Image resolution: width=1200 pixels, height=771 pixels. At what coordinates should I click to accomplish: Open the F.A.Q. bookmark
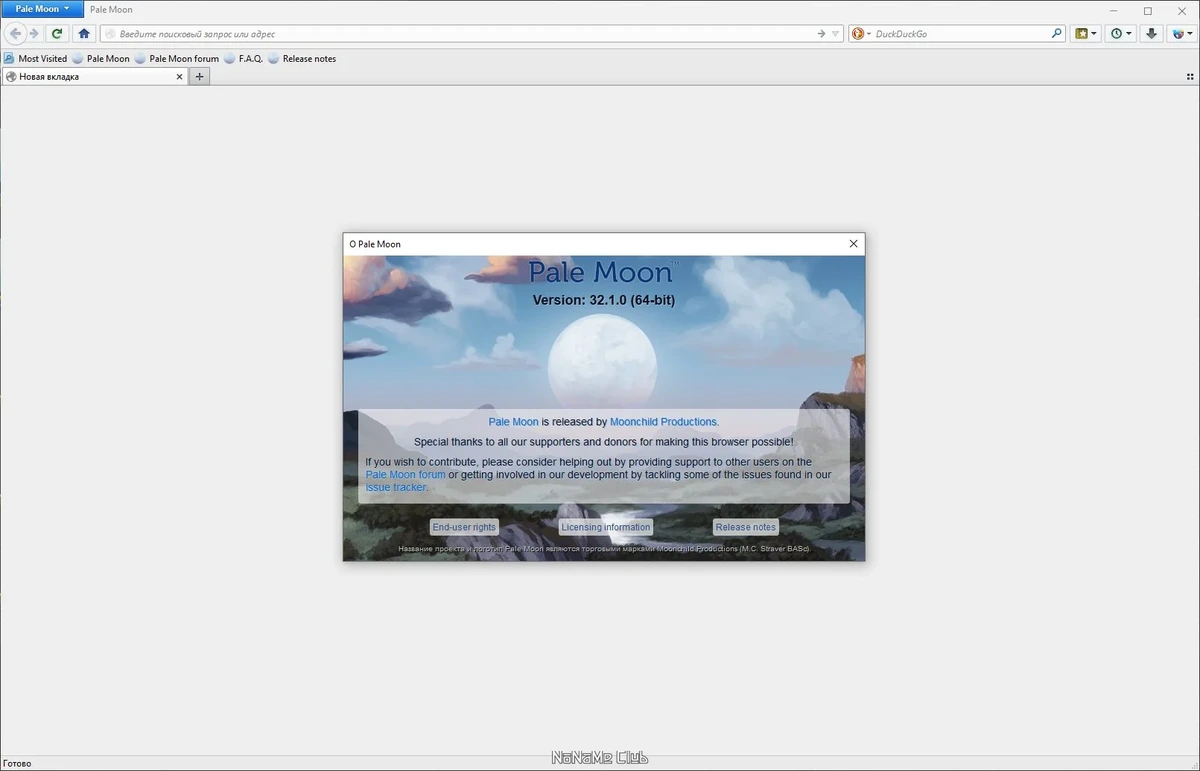pos(244,59)
